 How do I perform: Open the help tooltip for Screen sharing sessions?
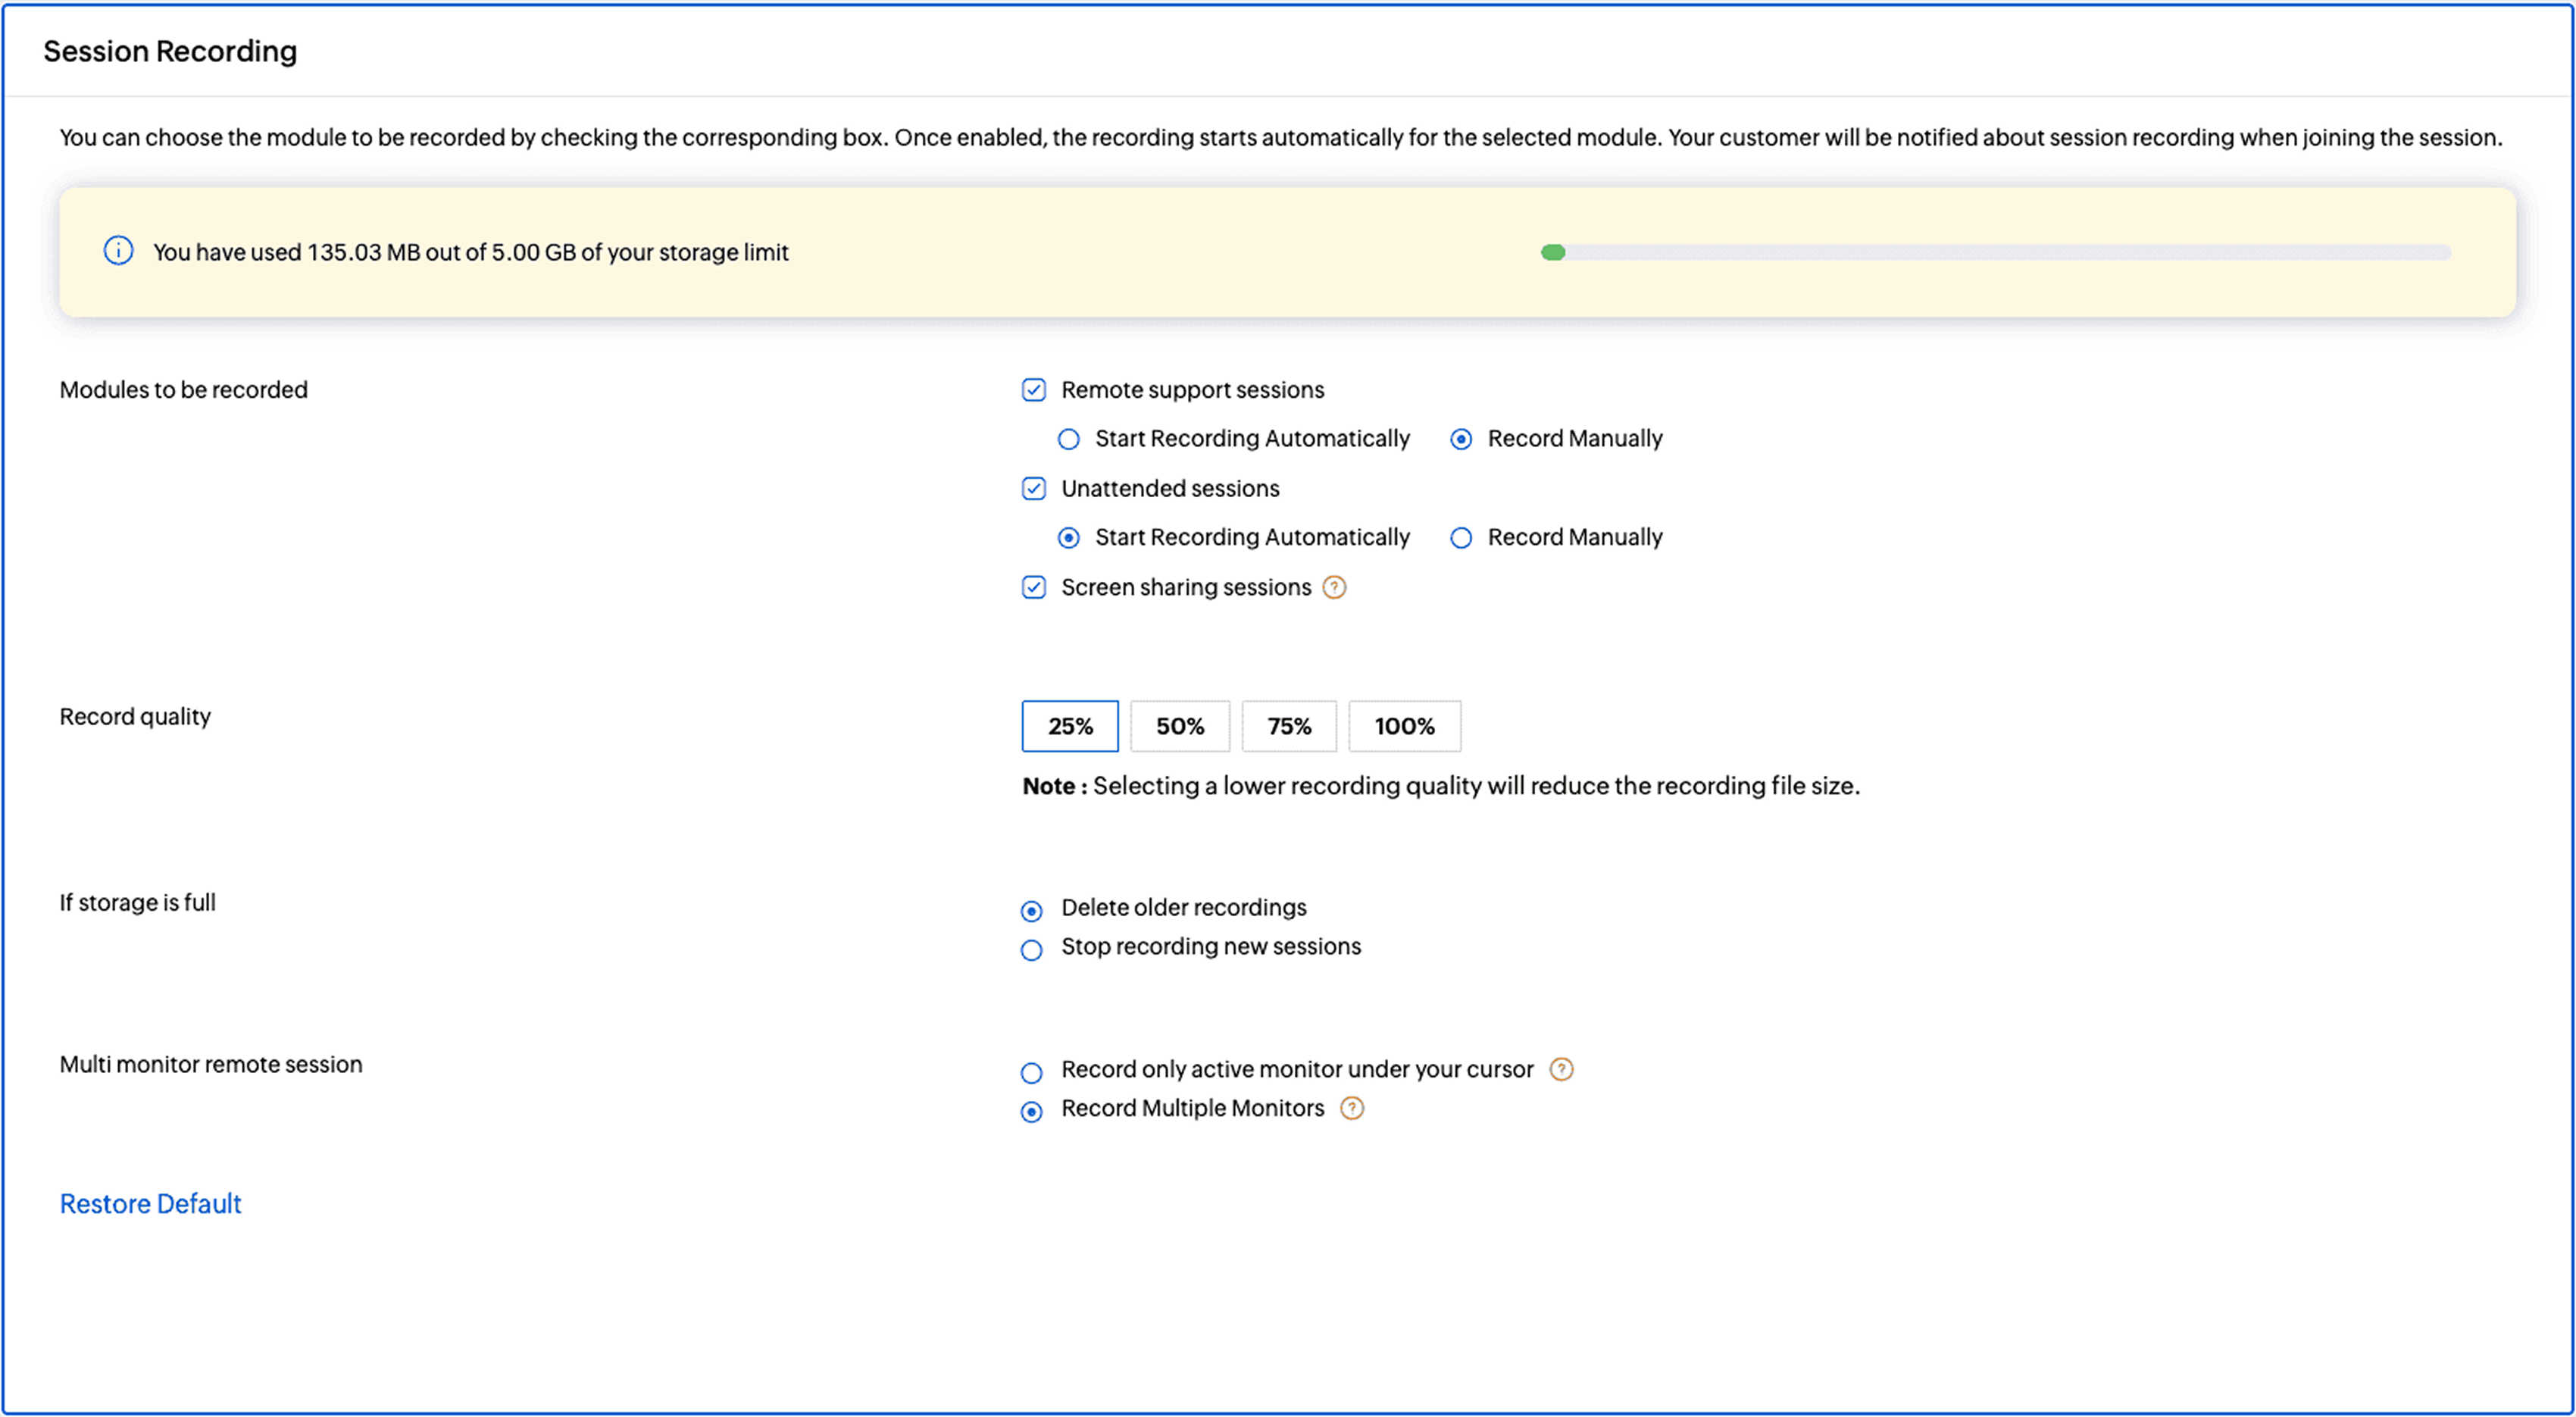click(x=1334, y=587)
